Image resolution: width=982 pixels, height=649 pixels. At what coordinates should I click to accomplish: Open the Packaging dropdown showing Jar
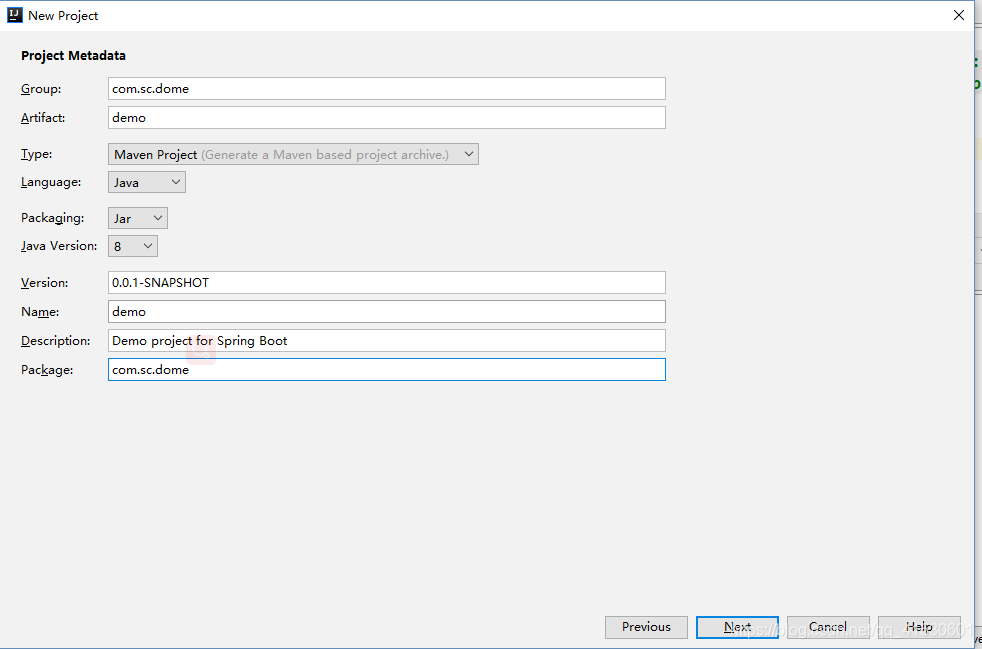[x=138, y=218]
